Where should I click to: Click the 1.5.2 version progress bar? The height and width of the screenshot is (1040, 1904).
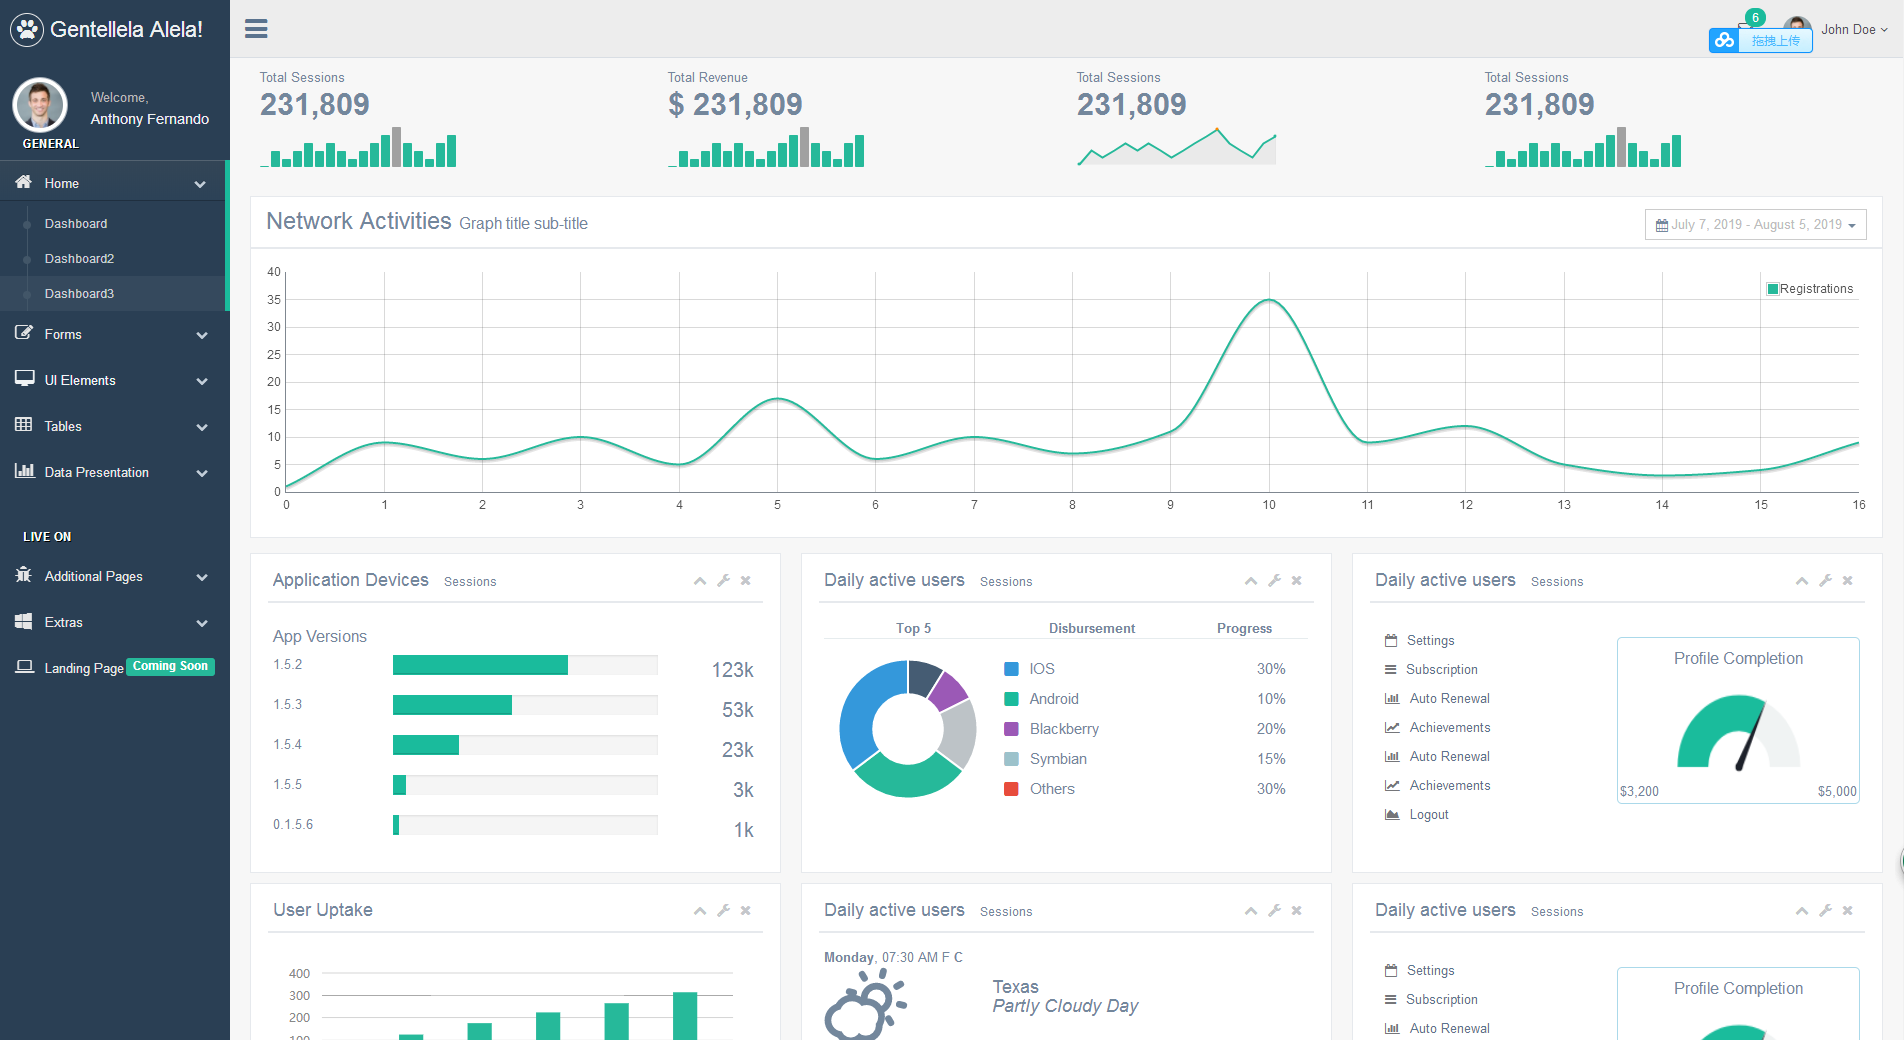point(525,665)
